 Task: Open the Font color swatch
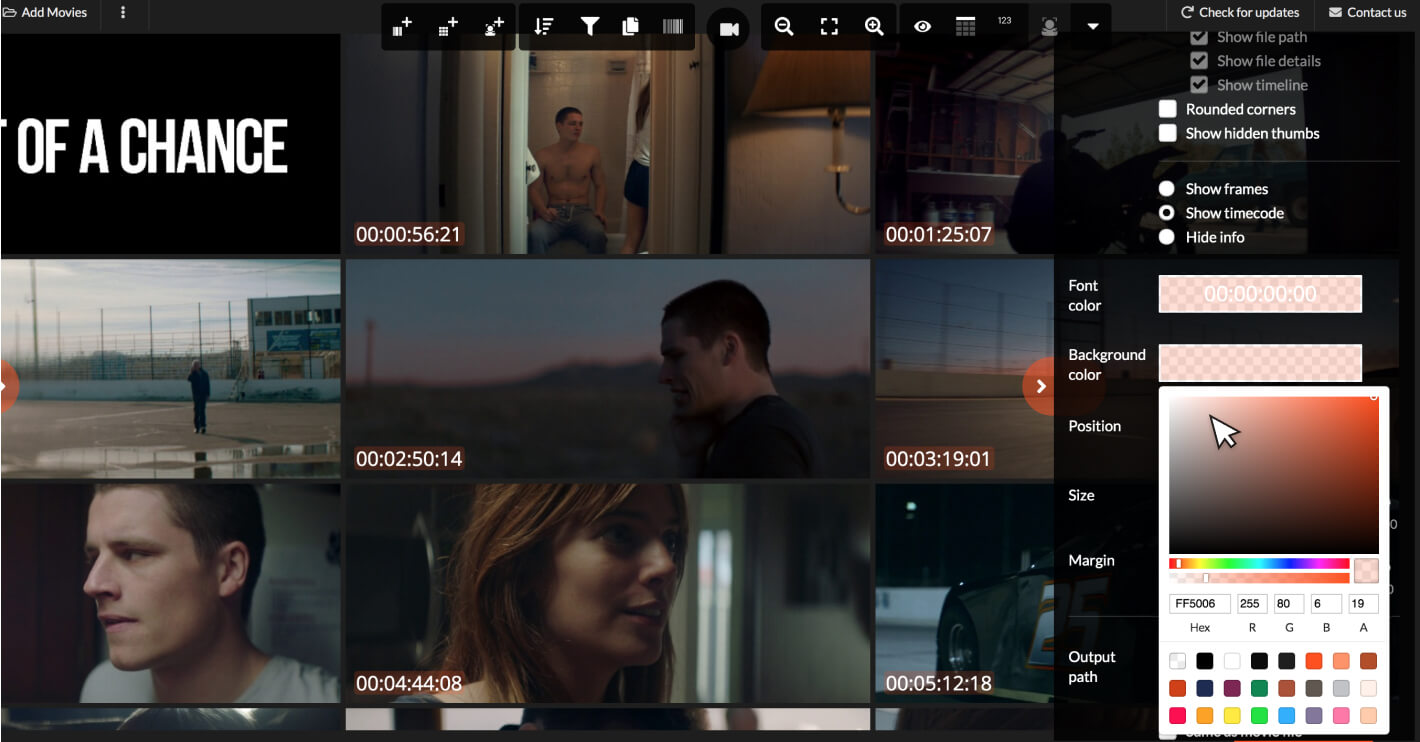click(x=1260, y=294)
